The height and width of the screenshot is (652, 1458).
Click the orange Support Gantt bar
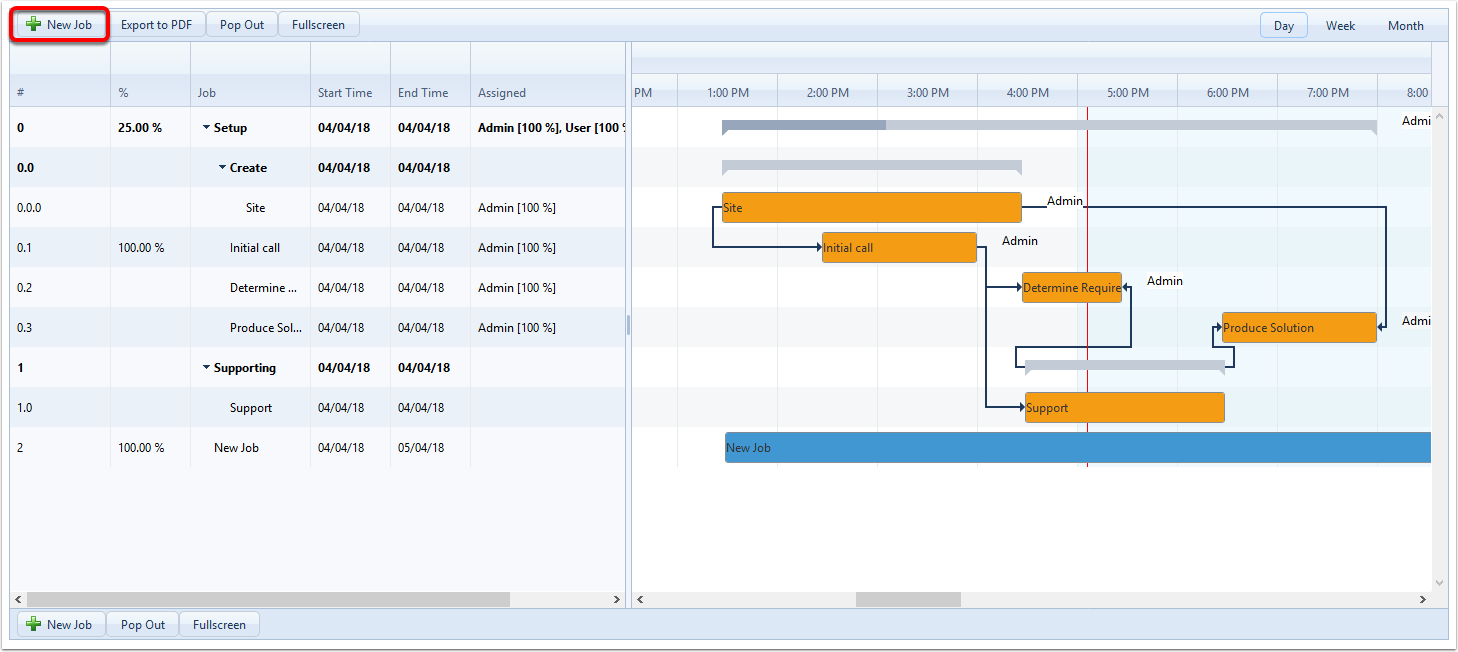click(x=1125, y=408)
